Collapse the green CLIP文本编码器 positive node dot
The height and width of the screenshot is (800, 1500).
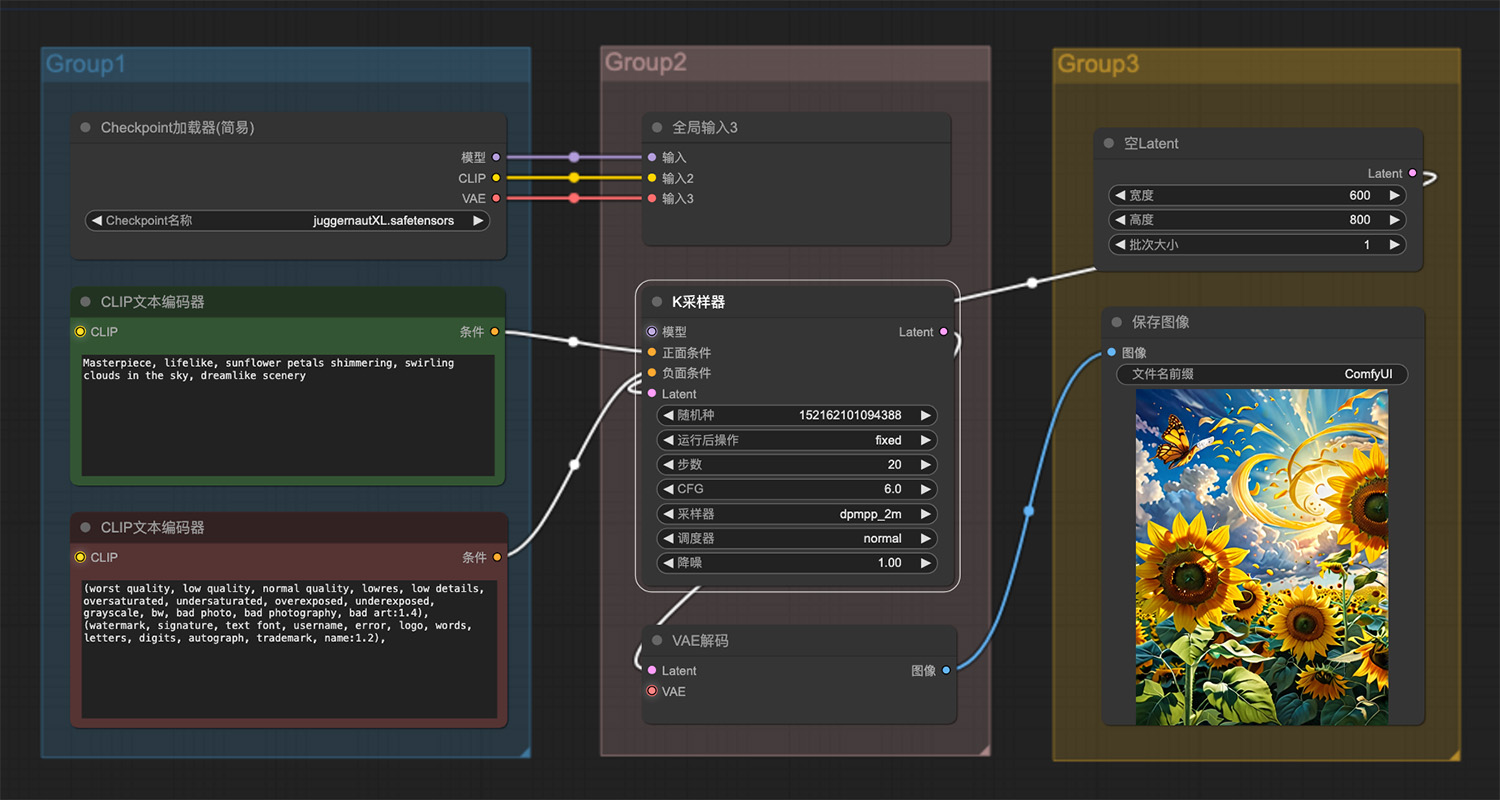point(85,302)
